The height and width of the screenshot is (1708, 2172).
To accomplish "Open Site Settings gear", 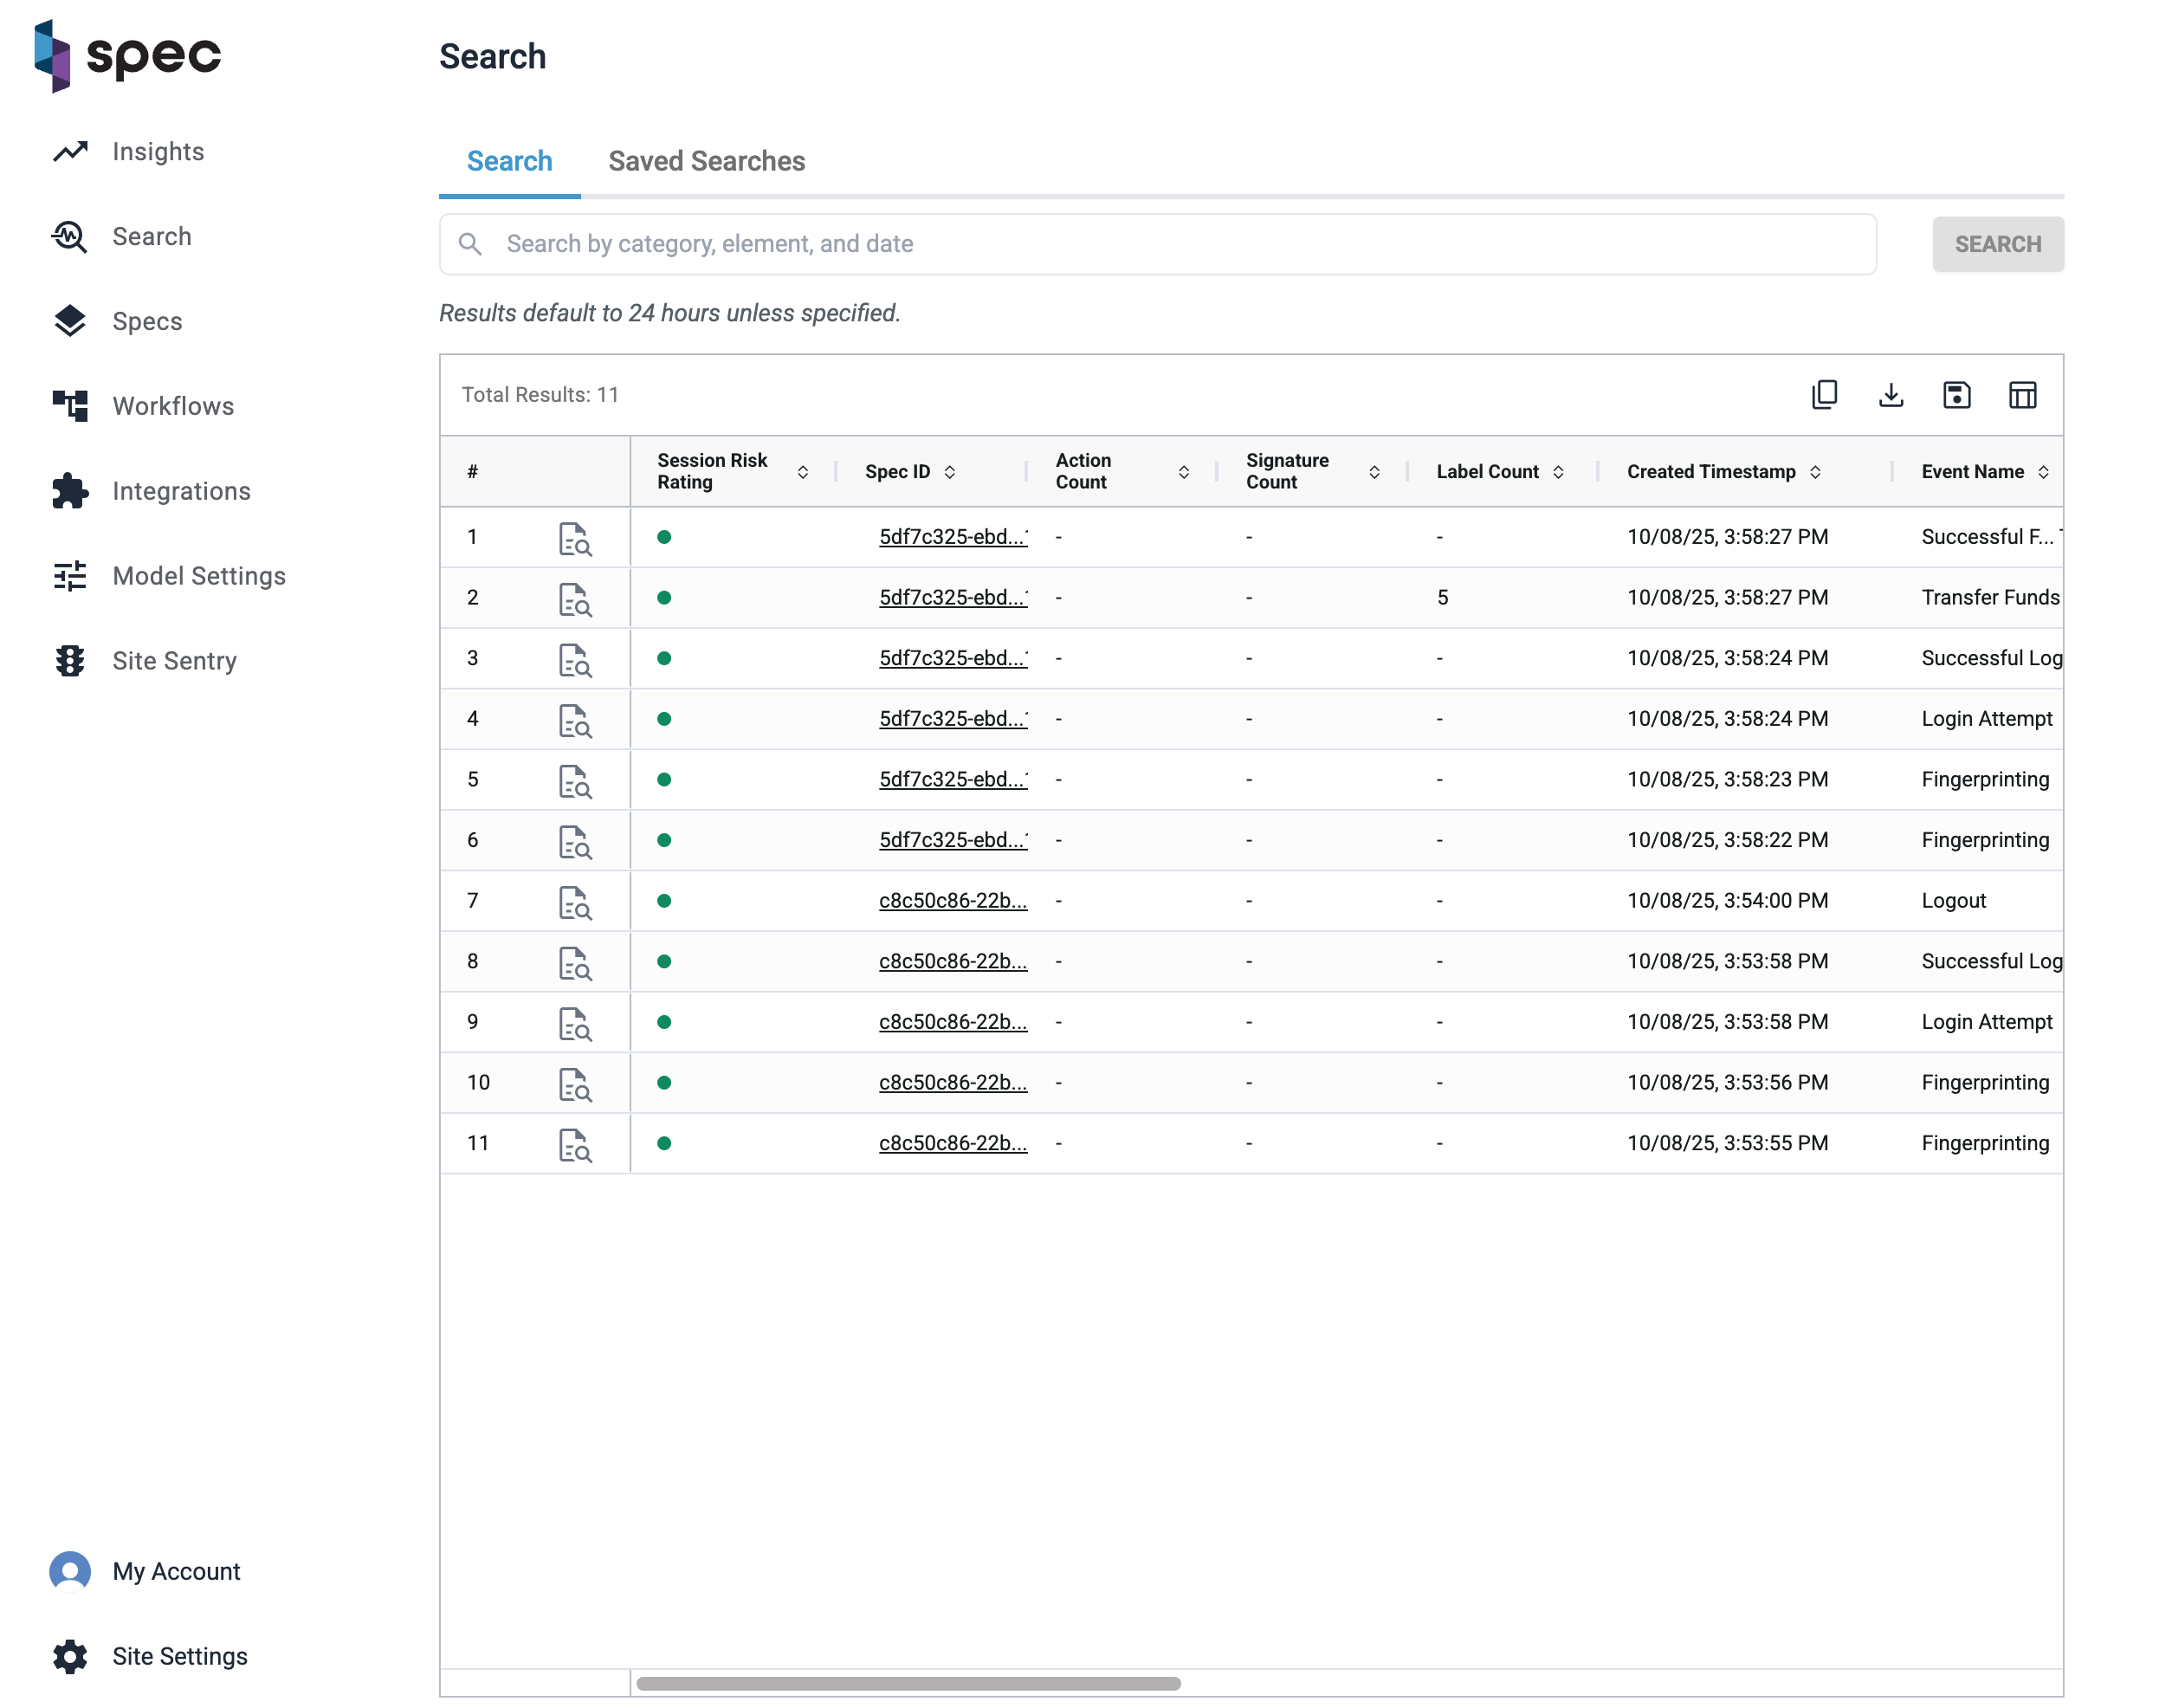I will [x=70, y=1656].
